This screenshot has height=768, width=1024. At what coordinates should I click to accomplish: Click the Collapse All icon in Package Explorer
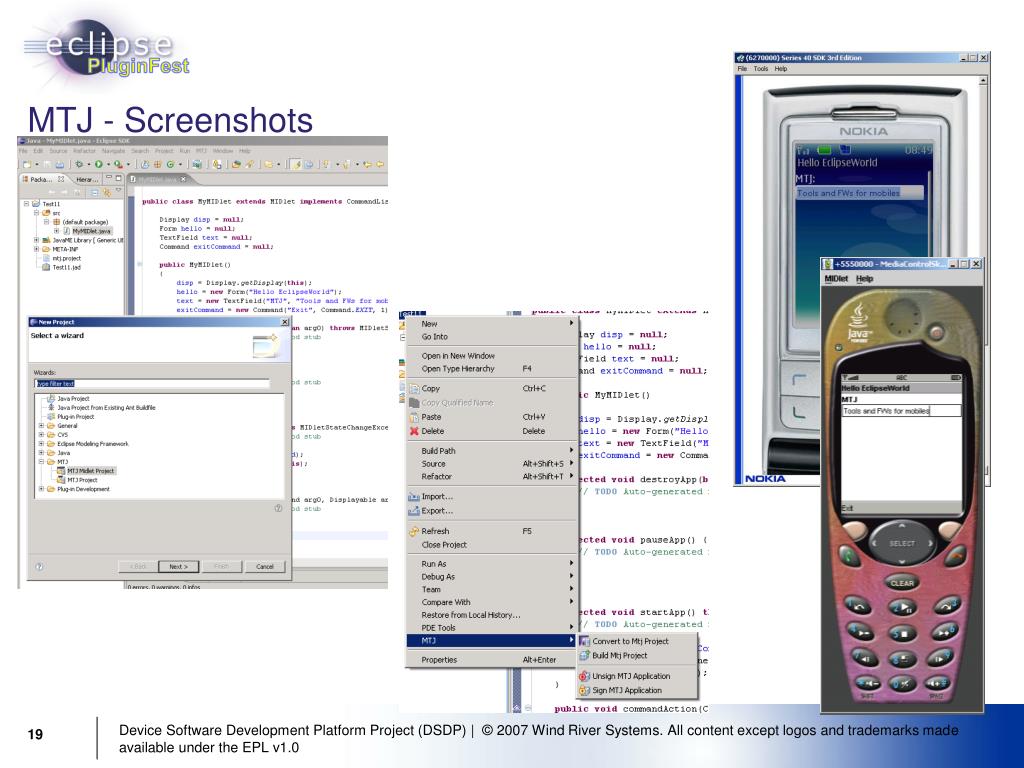click(x=94, y=193)
